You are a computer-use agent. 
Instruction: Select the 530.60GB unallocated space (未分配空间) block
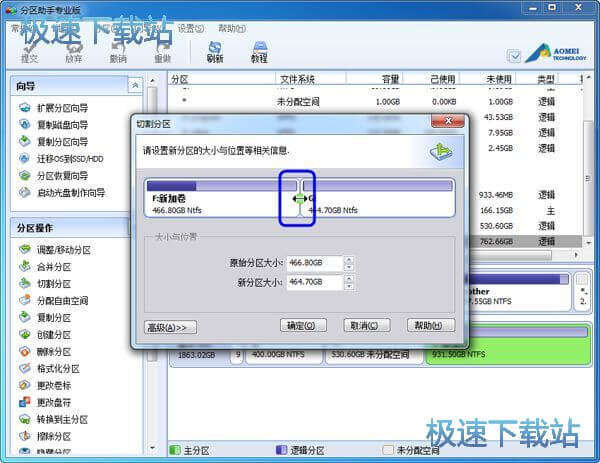[x=374, y=355]
